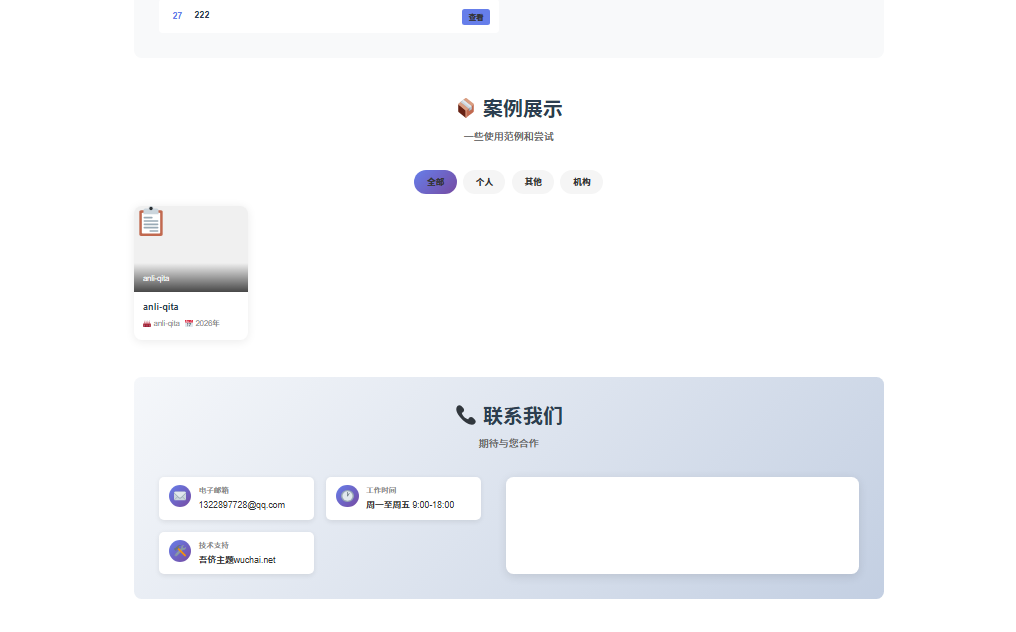Viewport: 1016px width, 632px height.
Task: Click the clock icon for 工作时间
Action: (x=347, y=496)
